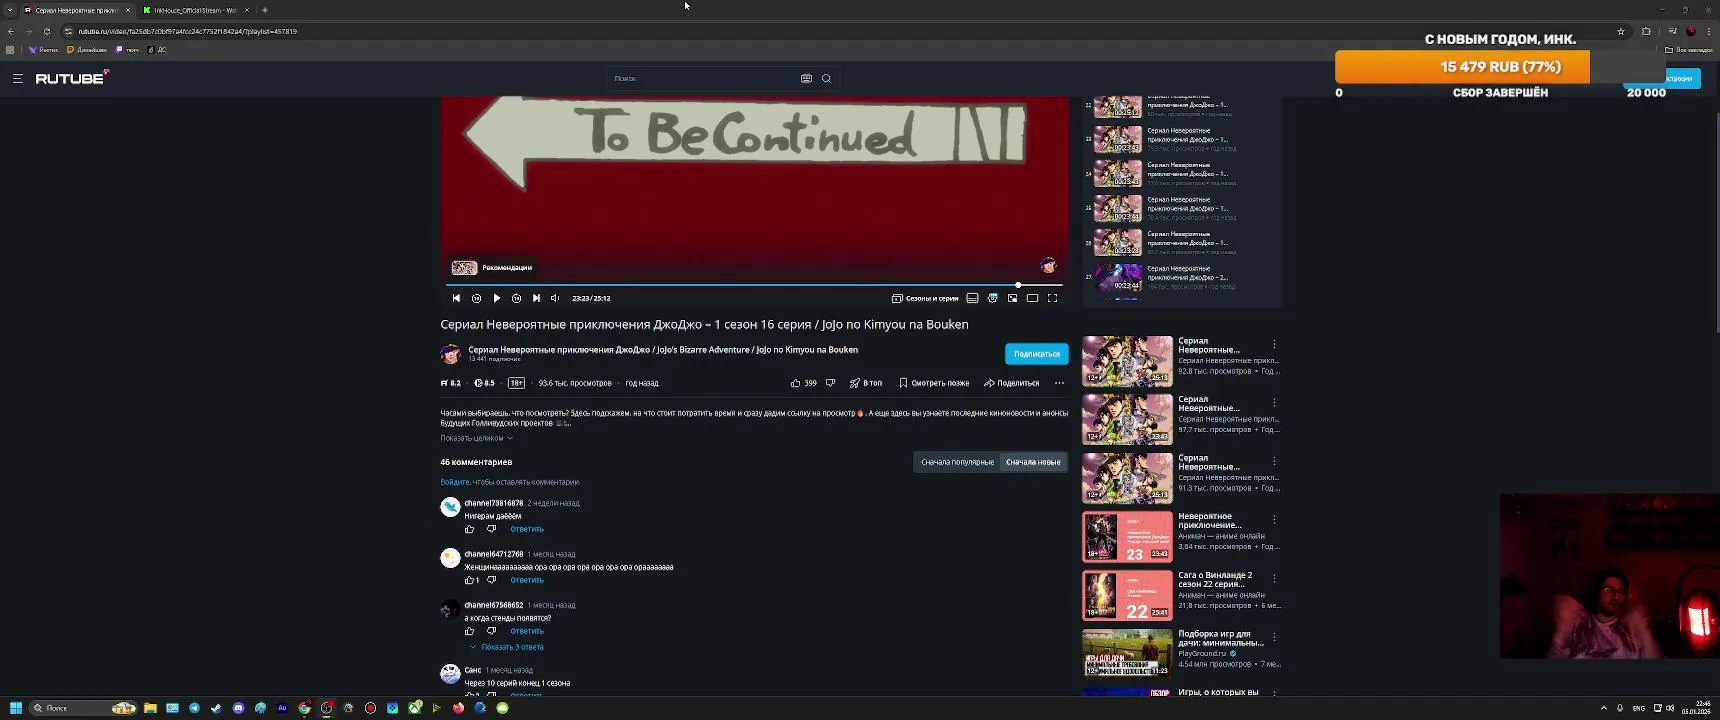
Task: Like the comment Нигерам даёёём
Action: (469, 529)
